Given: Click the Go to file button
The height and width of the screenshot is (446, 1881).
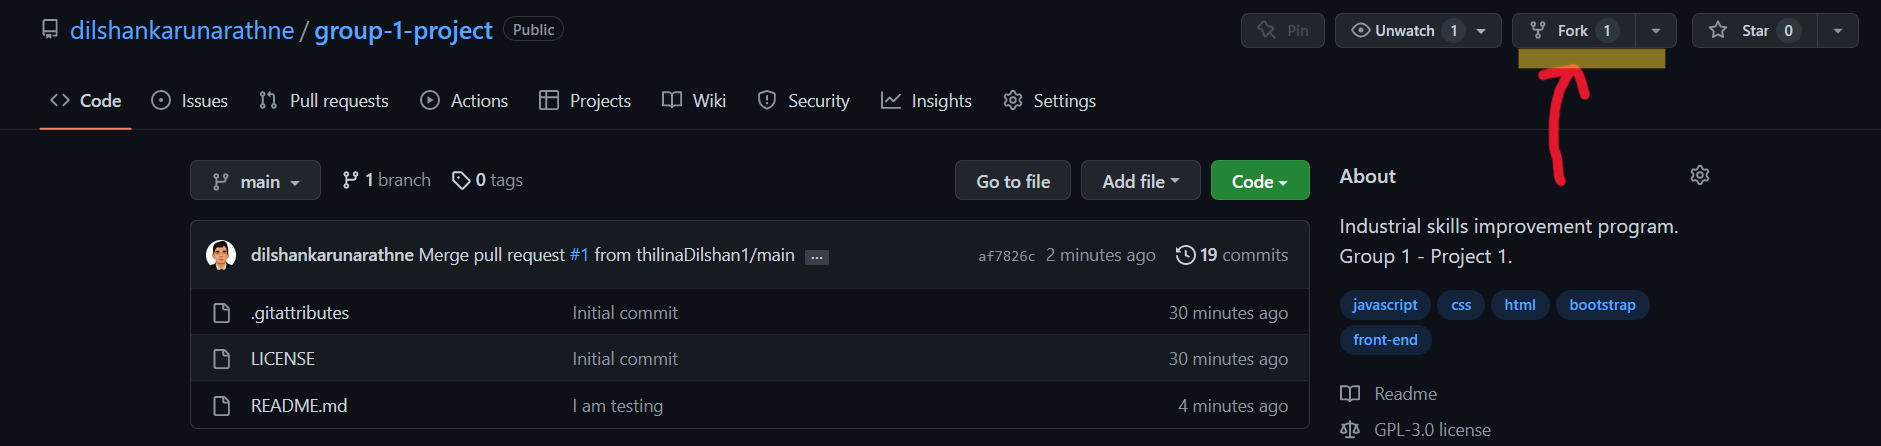Looking at the screenshot, I should pyautogui.click(x=1013, y=180).
